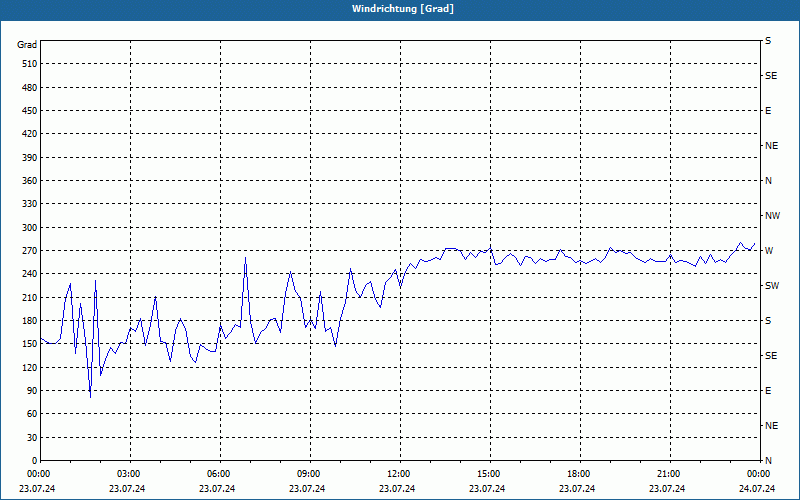Image resolution: width=800 pixels, height=500 pixels.
Task: Click the 24.07.24 date label
Action: click(x=757, y=488)
